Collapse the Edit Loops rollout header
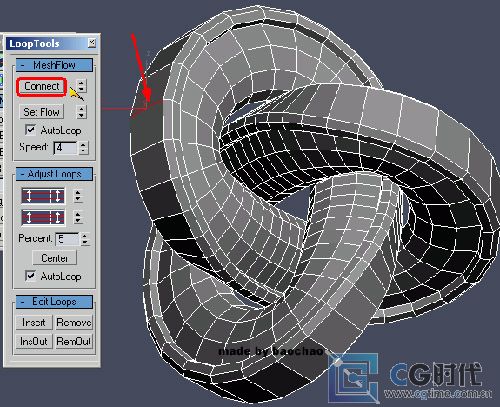The image size is (500, 407). 54,302
